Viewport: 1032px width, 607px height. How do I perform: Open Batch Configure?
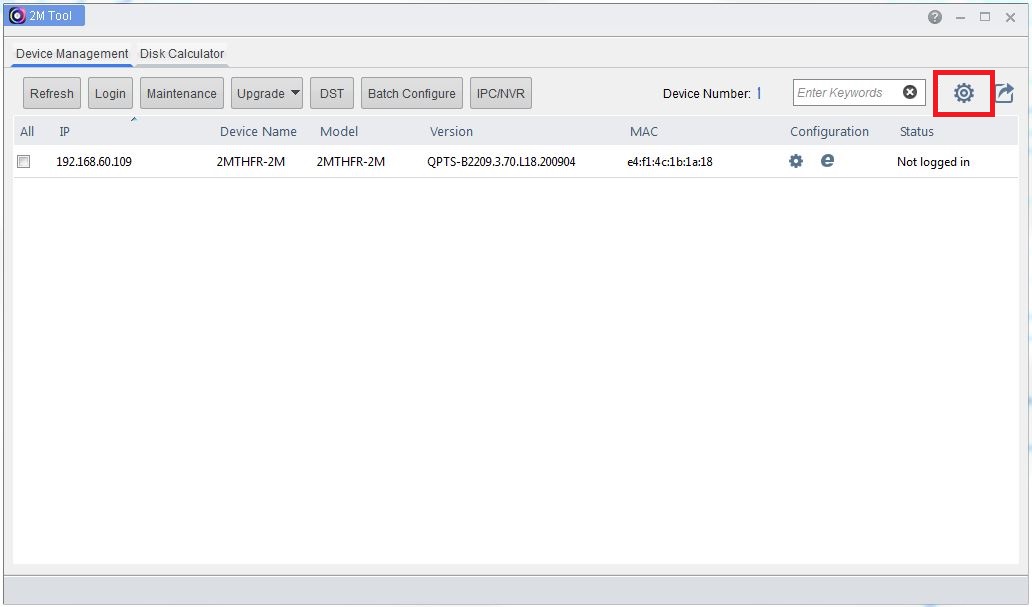tap(412, 93)
